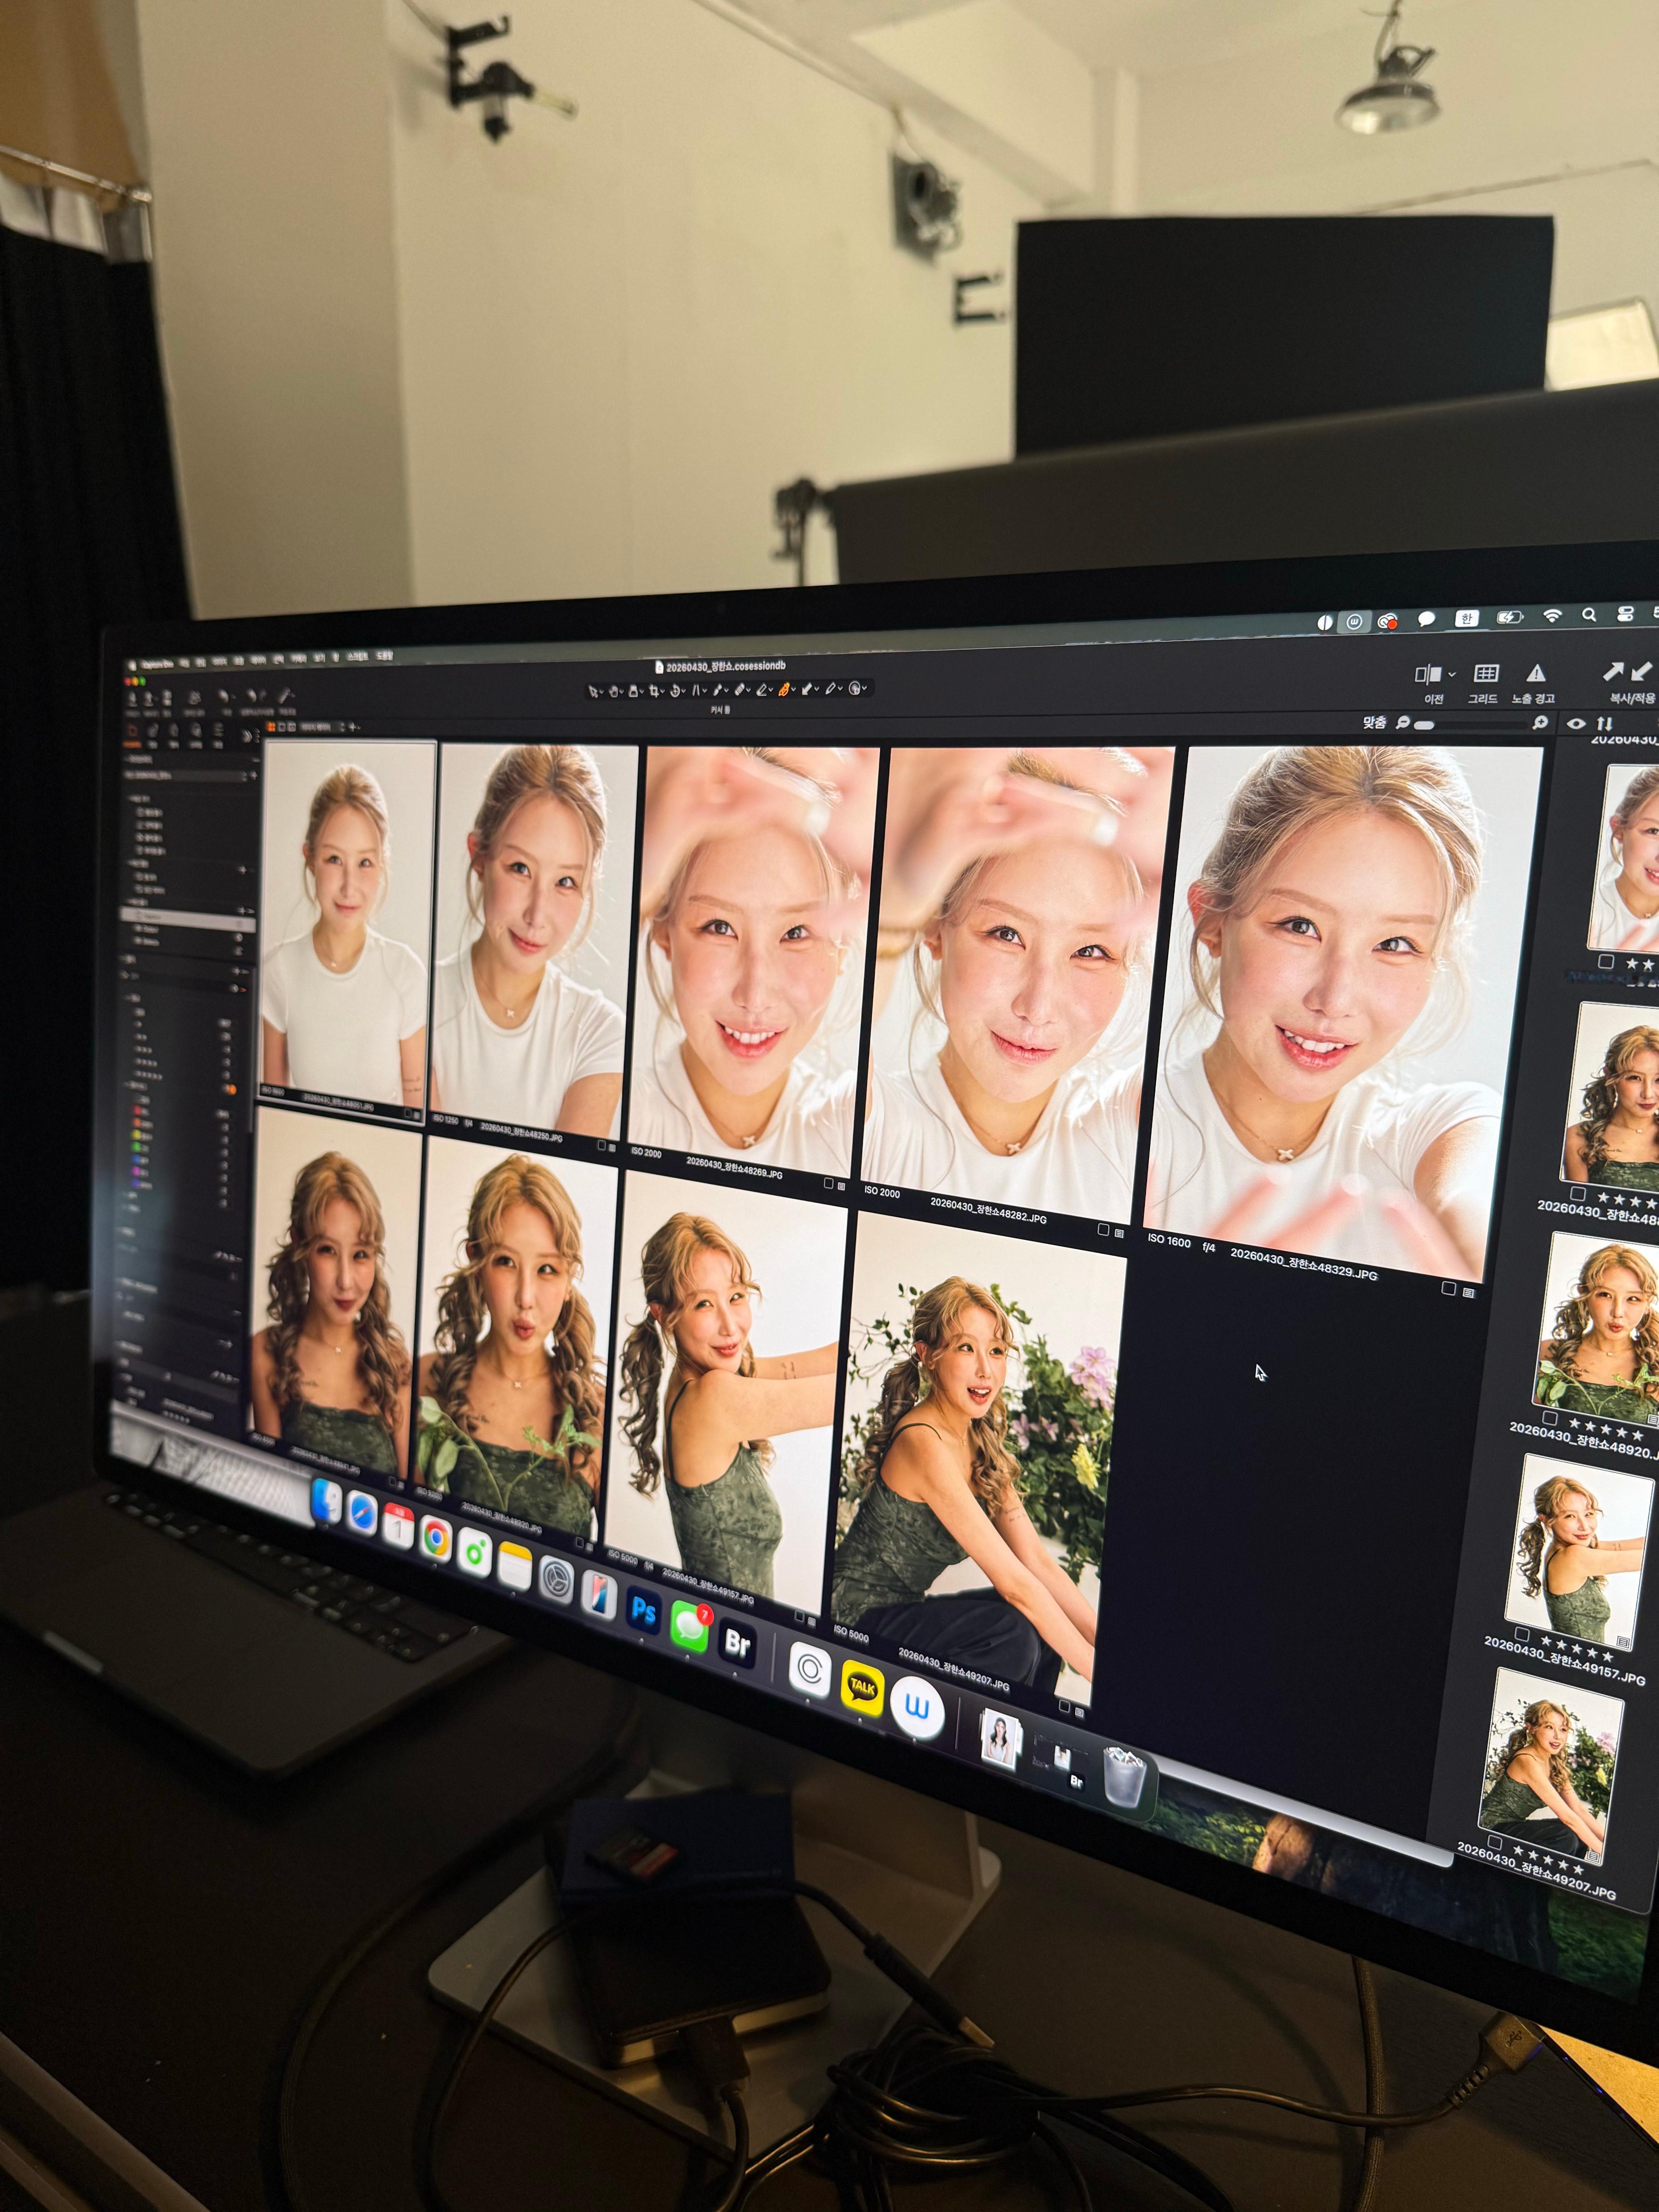Click the zoom-in magnifier icon
Viewport: 1659px width, 2212px height.
[1541, 723]
